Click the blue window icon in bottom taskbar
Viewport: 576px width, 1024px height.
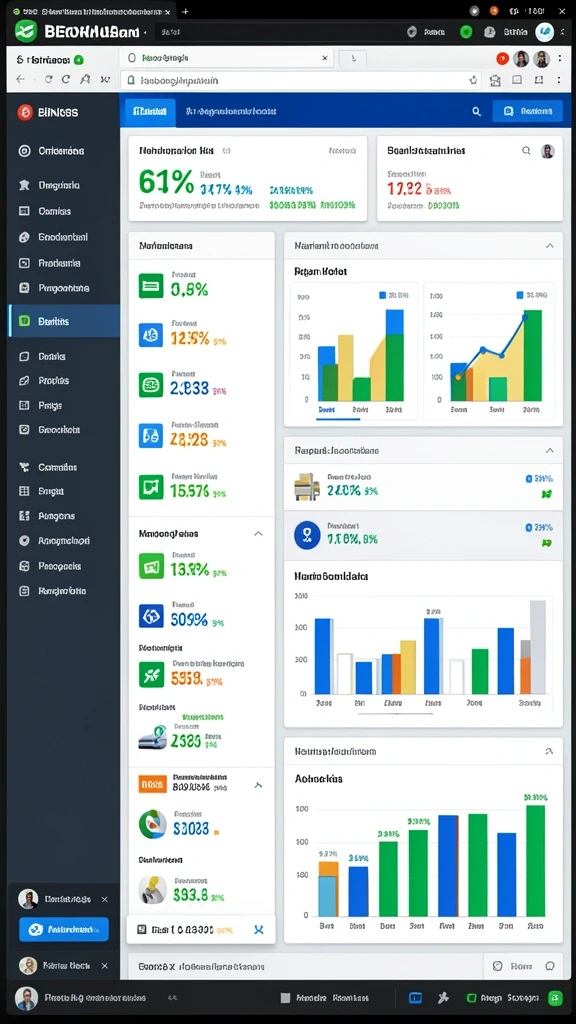[415, 998]
